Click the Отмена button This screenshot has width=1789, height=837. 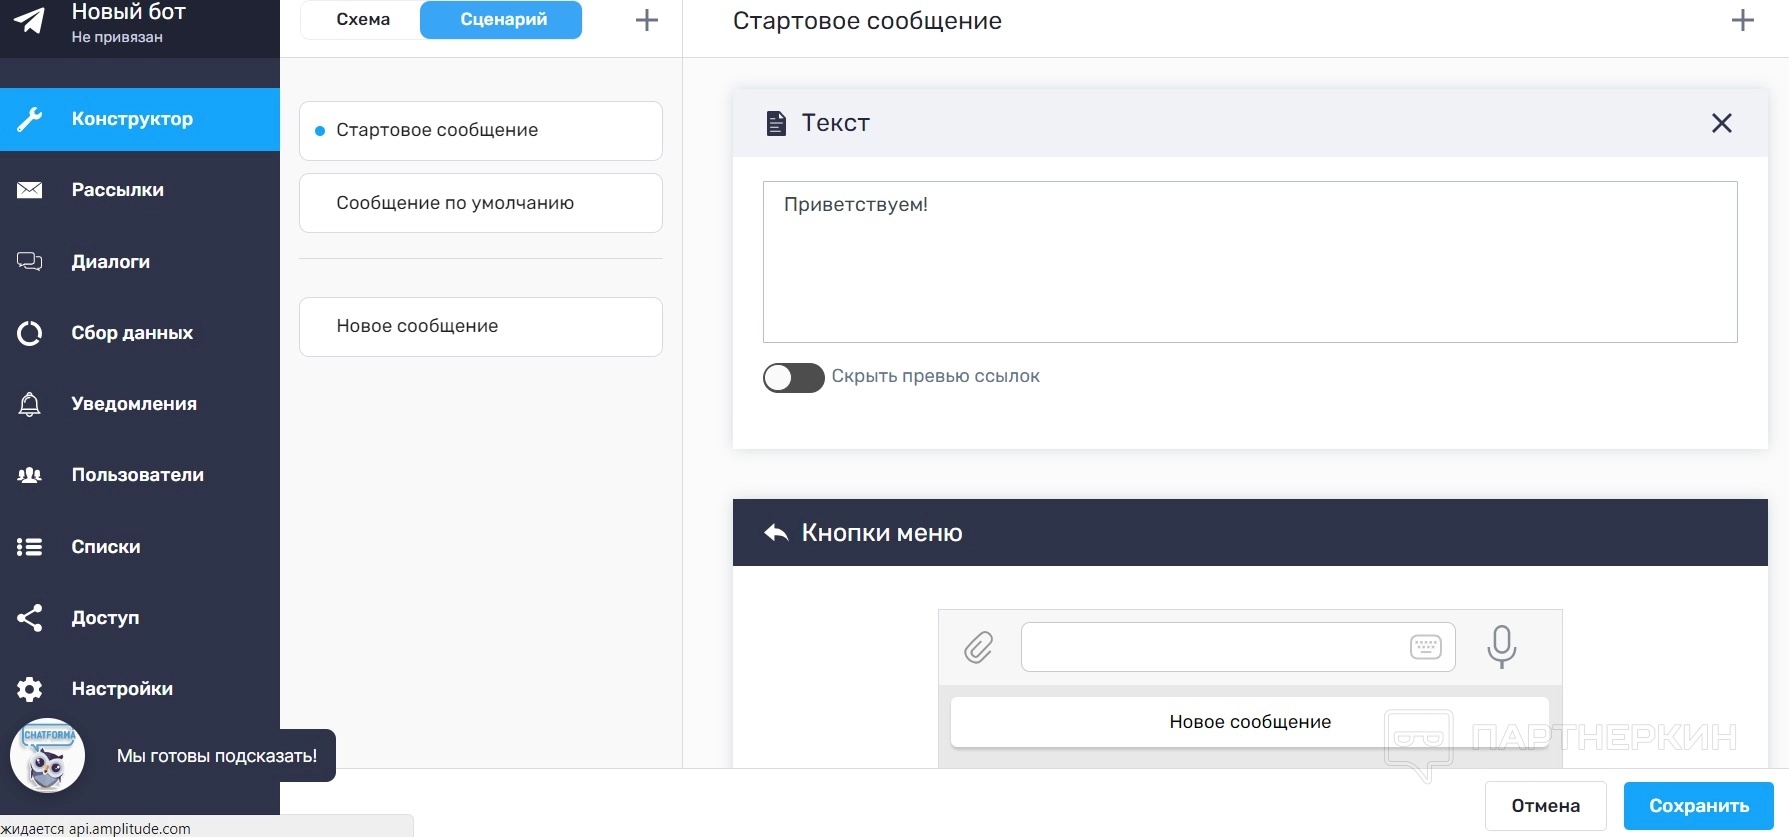1545,806
